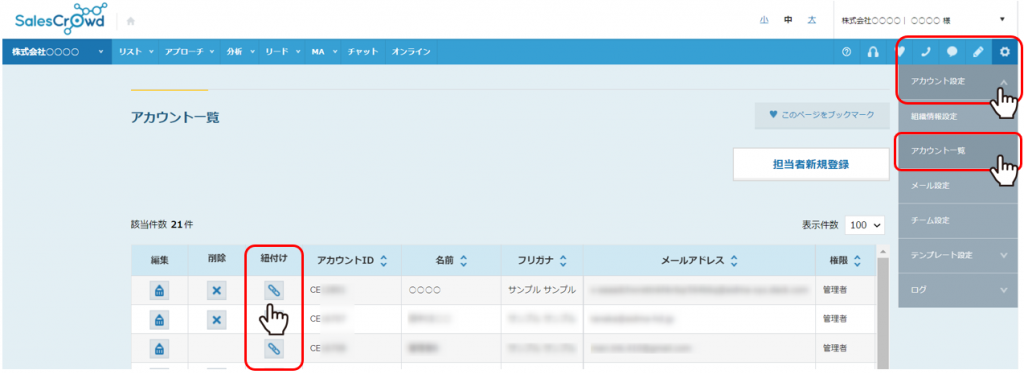
Task: Click the 該当件数 21件 text
Action: click(x=162, y=225)
